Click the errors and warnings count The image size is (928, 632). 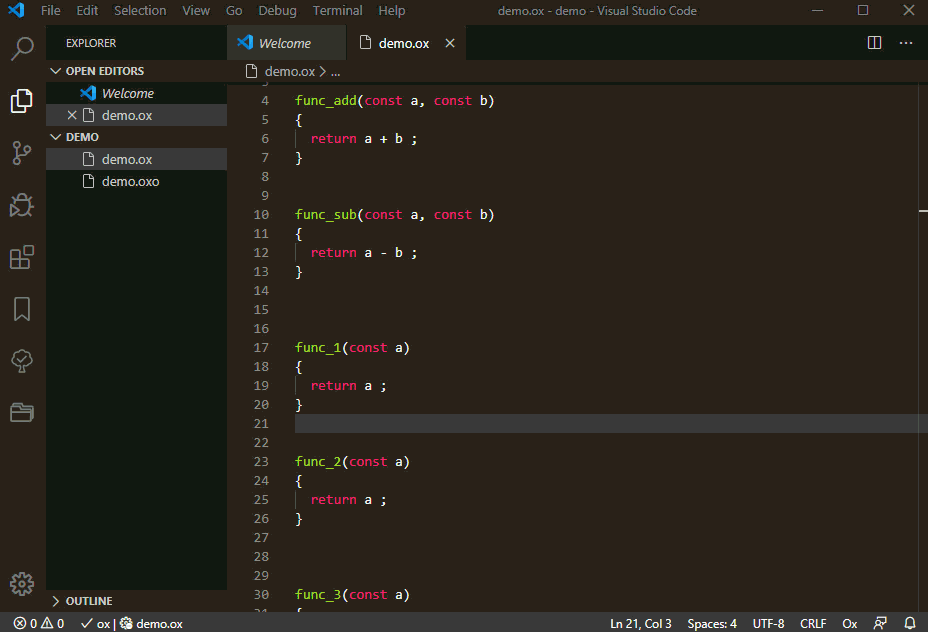(x=39, y=623)
